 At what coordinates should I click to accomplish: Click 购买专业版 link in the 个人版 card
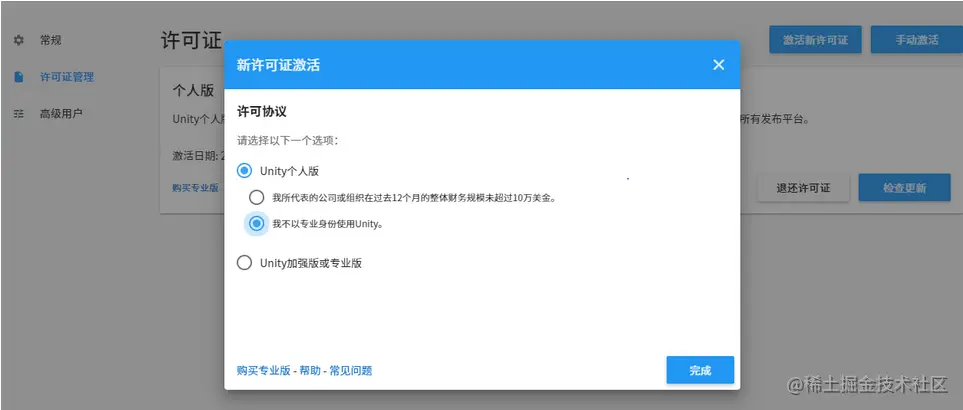pos(195,188)
